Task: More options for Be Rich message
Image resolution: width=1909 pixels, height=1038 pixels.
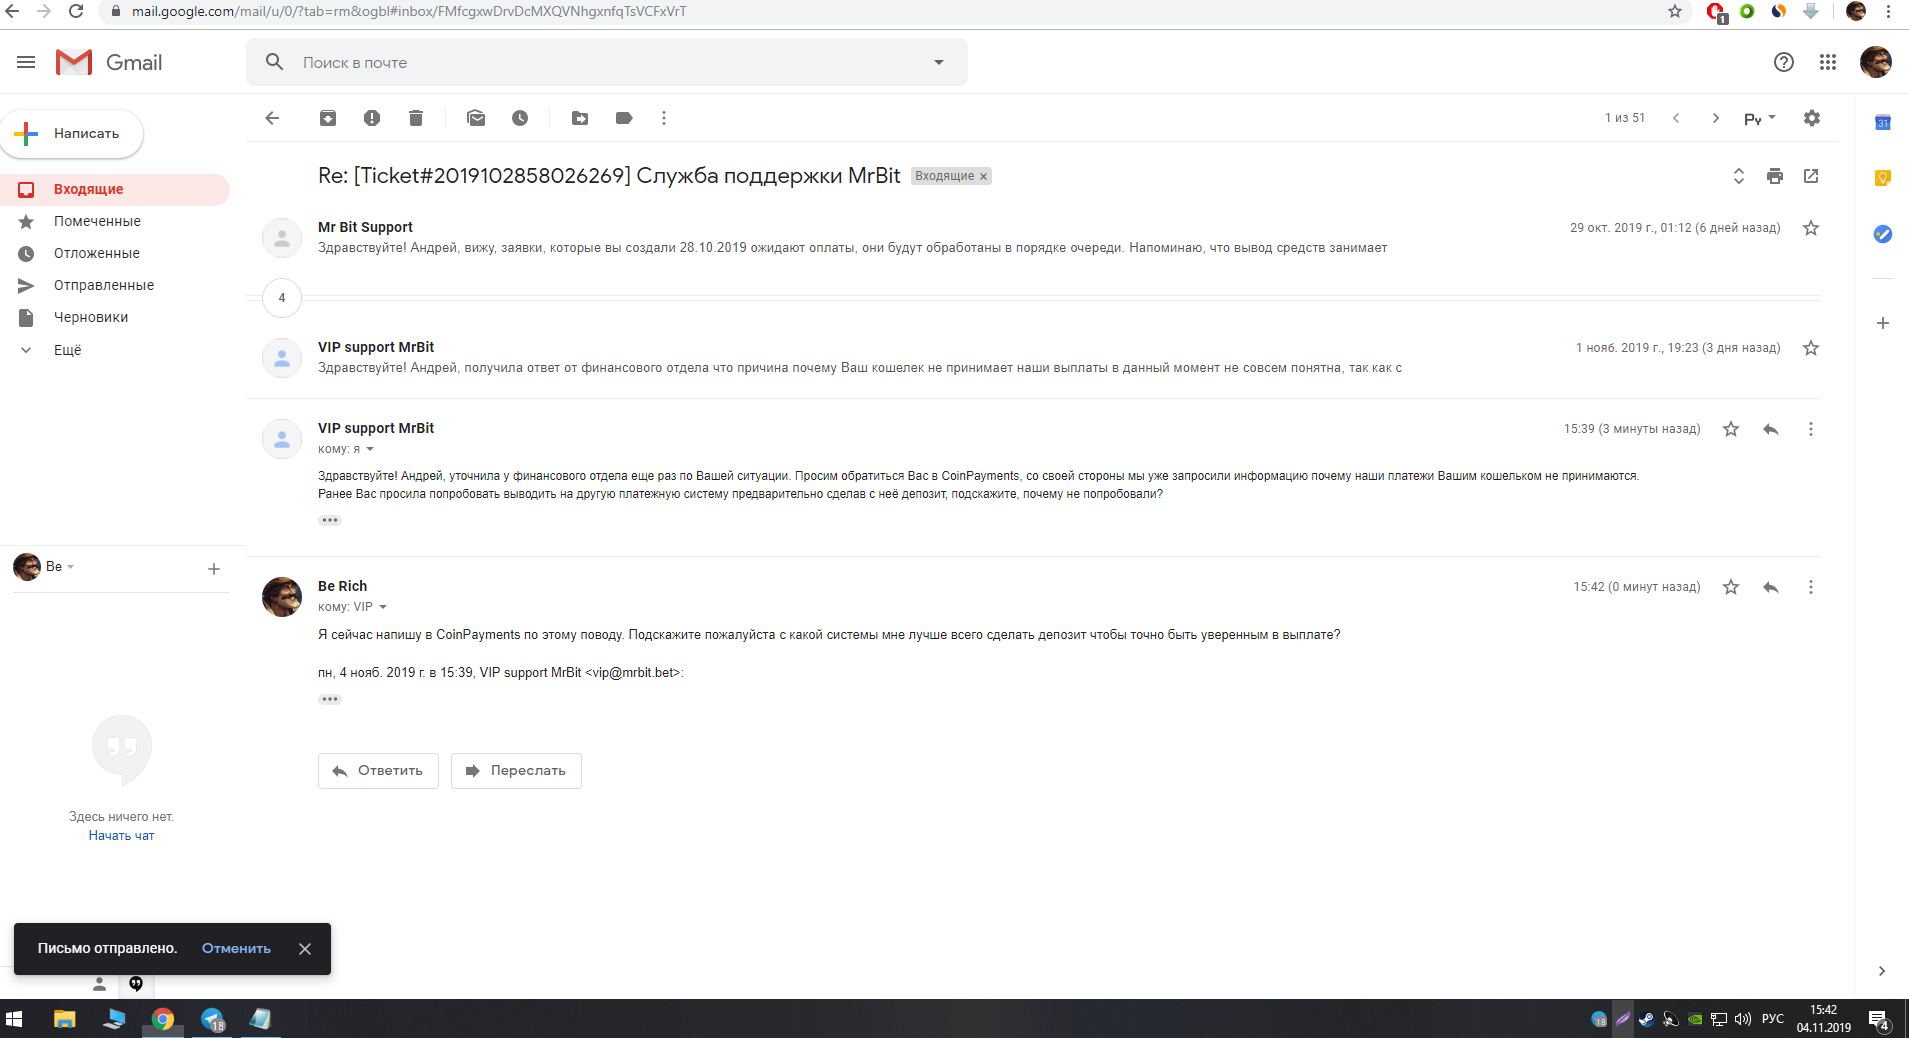Action: pyautogui.click(x=1811, y=587)
